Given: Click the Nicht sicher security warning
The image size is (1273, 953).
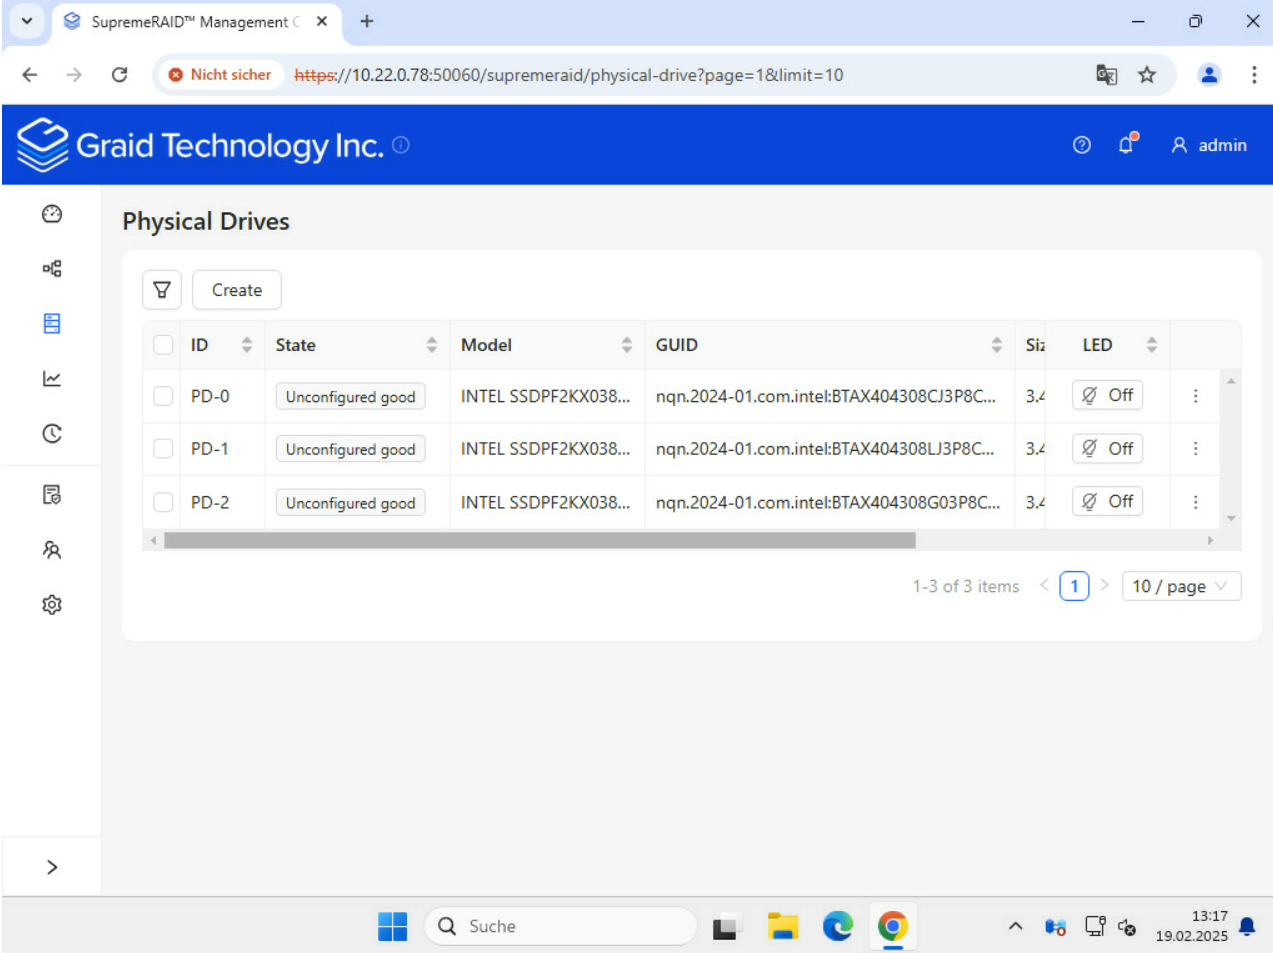Looking at the screenshot, I should coord(219,75).
